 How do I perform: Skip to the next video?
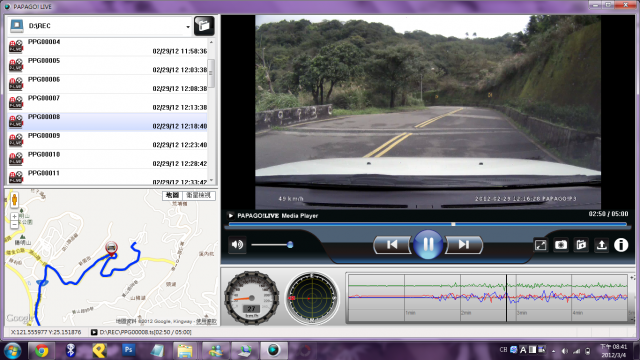tap(464, 244)
